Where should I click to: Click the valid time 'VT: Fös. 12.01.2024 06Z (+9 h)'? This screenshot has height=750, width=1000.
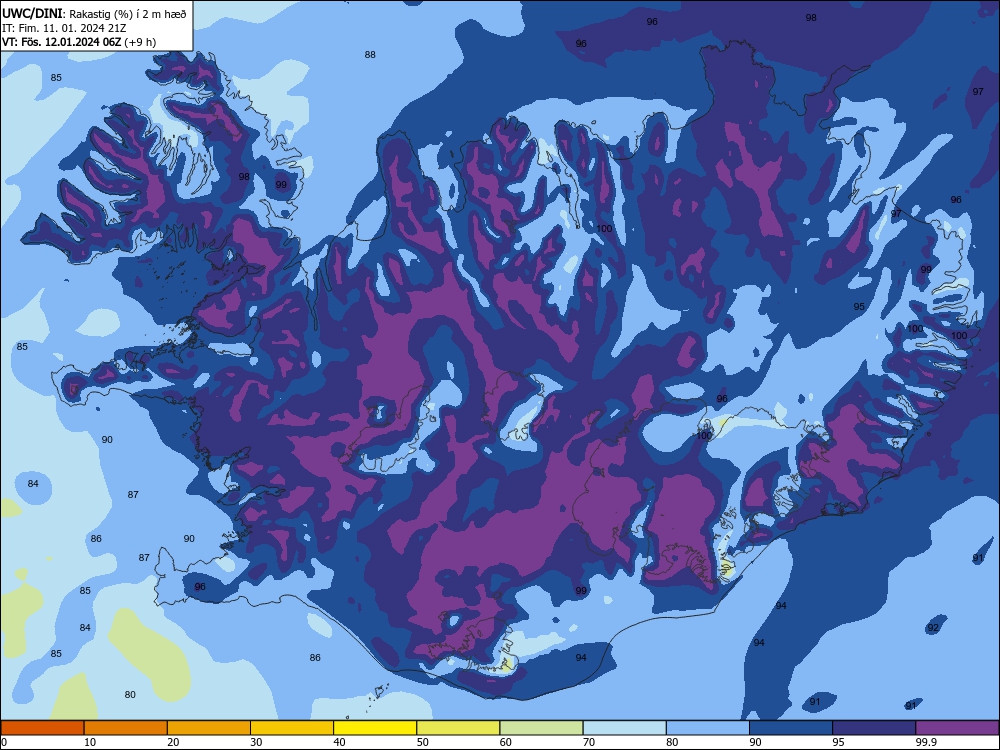(79, 42)
